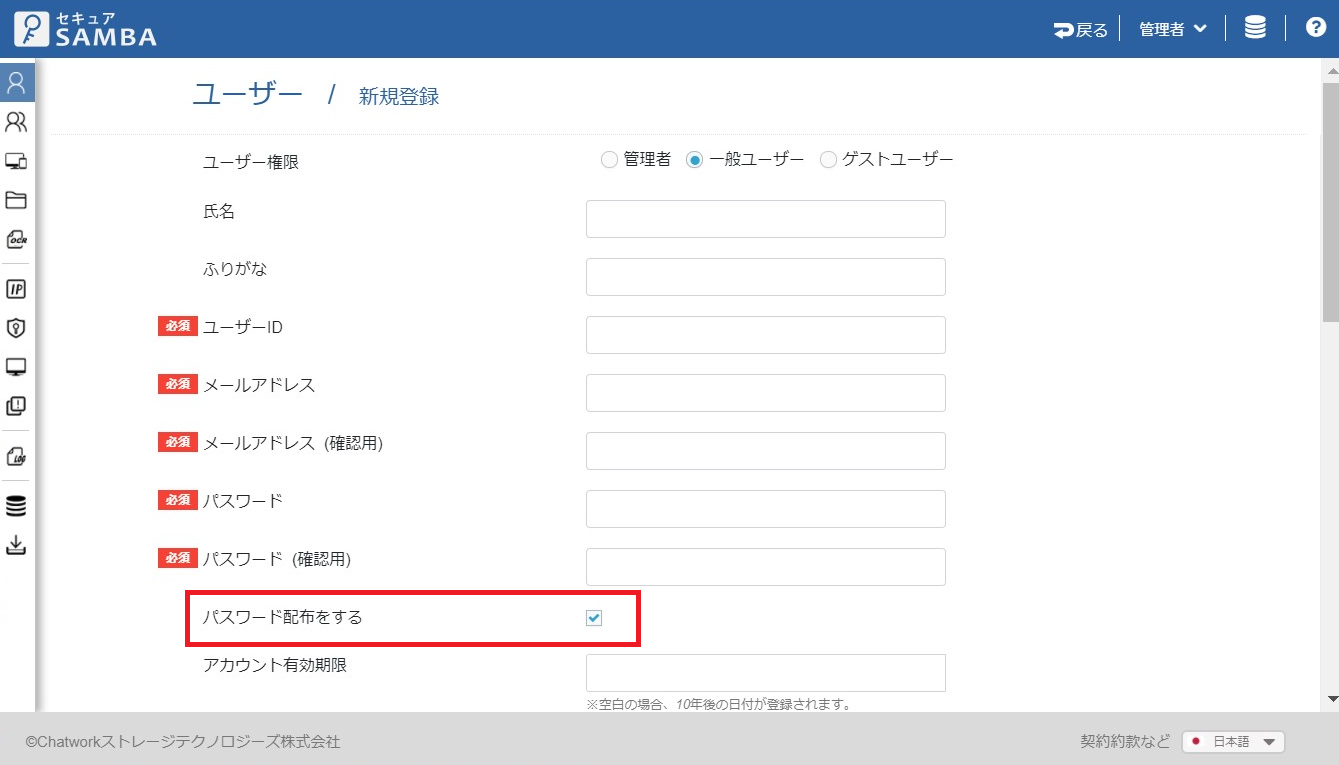The height and width of the screenshot is (765, 1339).
Task: Click the 氏名 input field
Action: click(x=766, y=219)
